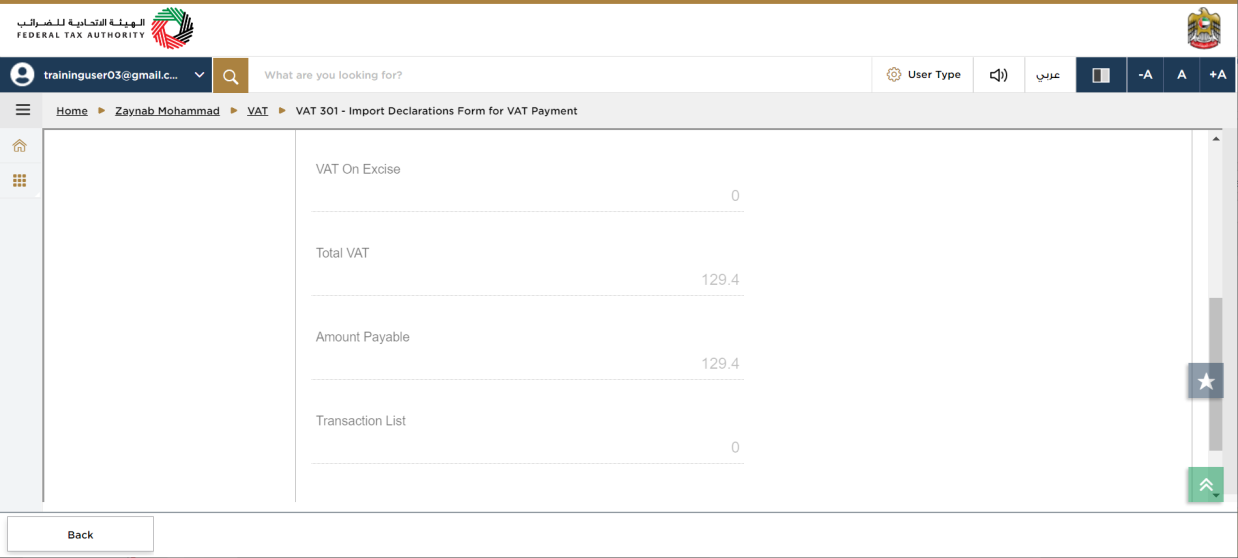This screenshot has width=1238, height=558.
Task: Click the user profile avatar icon
Action: click(22, 75)
